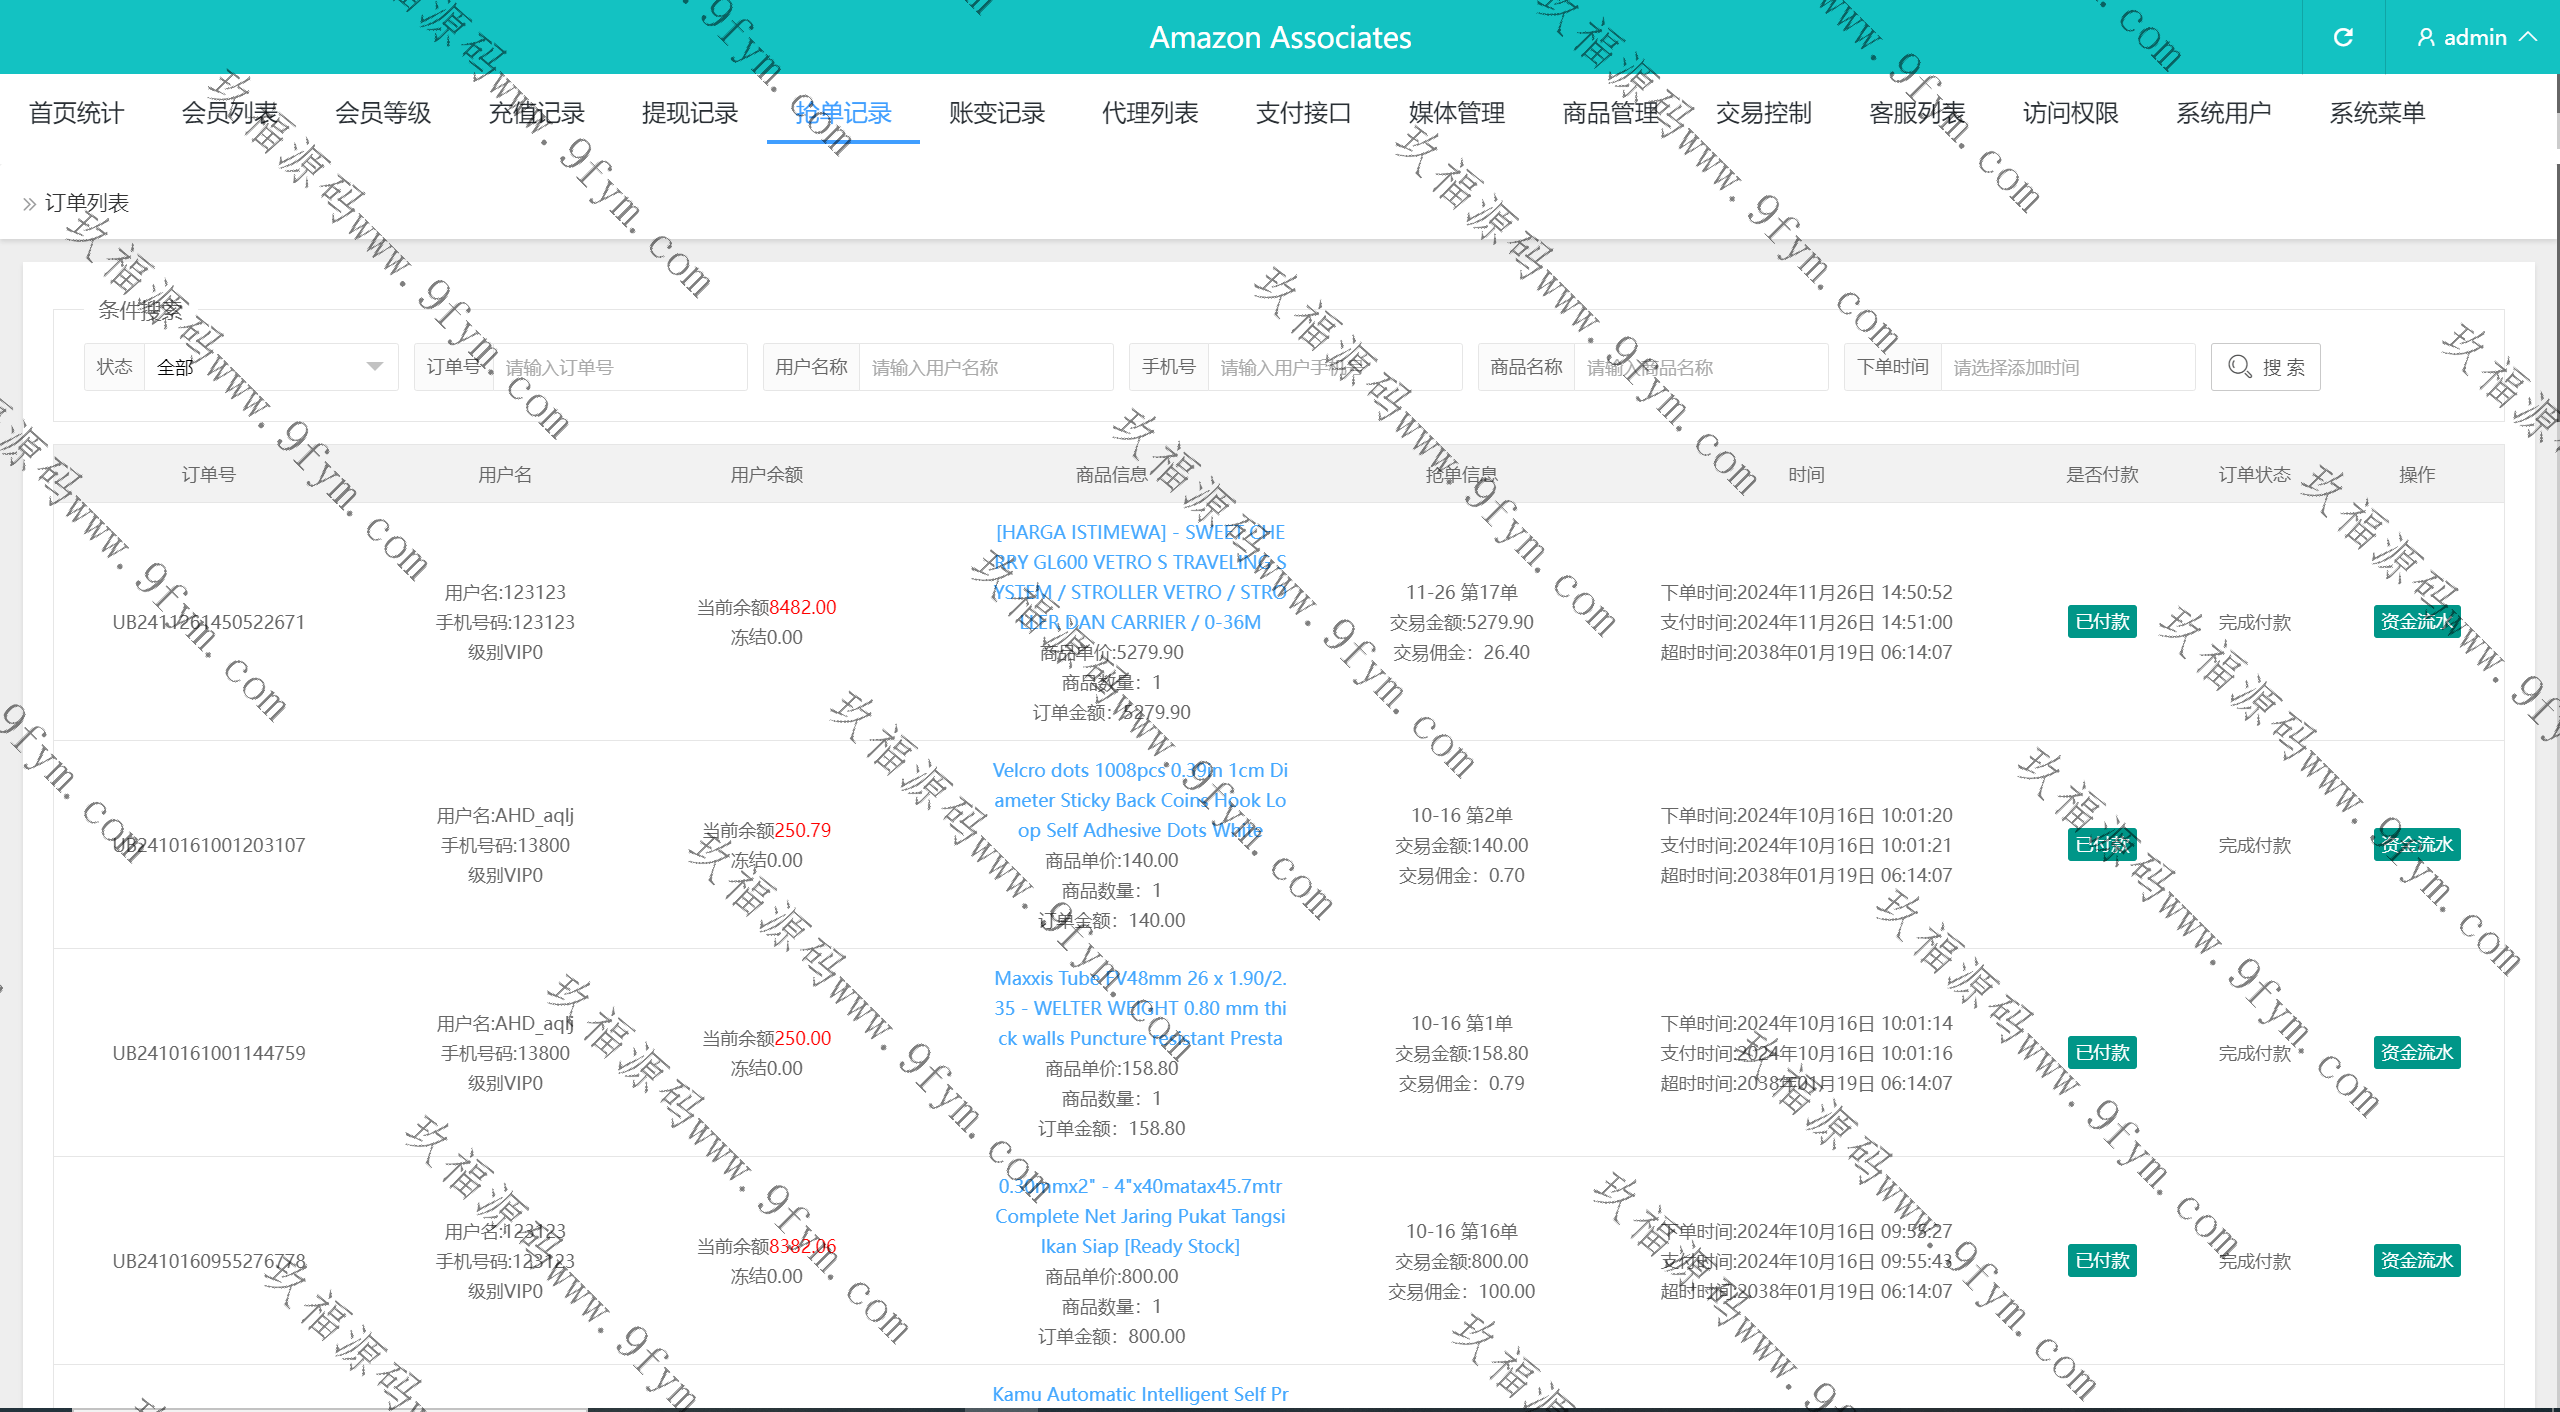Screen dimensions: 2560x1412
Task: Click 已付款 badge of order UB2410160955276778
Action: (2102, 1260)
